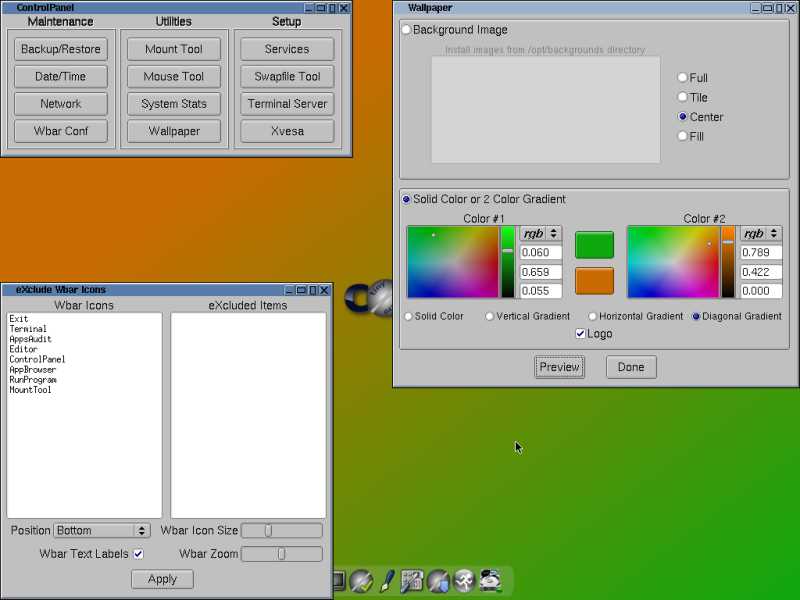Adjust the Wbar Zoom slider
Image resolution: width=800 pixels, height=600 pixels.
click(281, 554)
